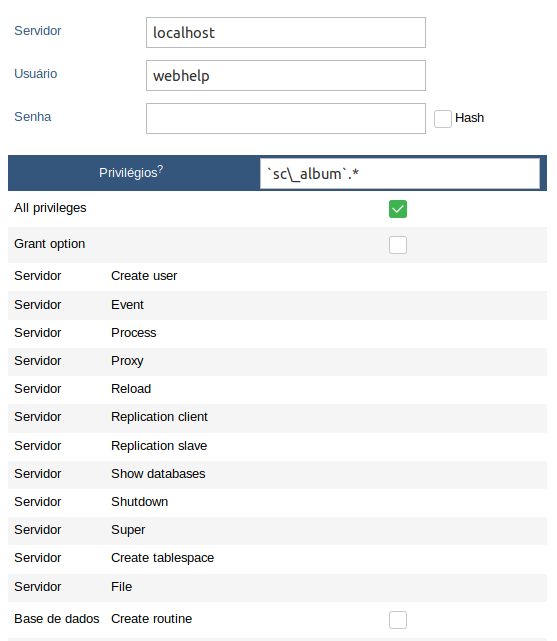This screenshot has width=557, height=641.
Task: Select the Replication client privilege row
Action: click(x=277, y=418)
